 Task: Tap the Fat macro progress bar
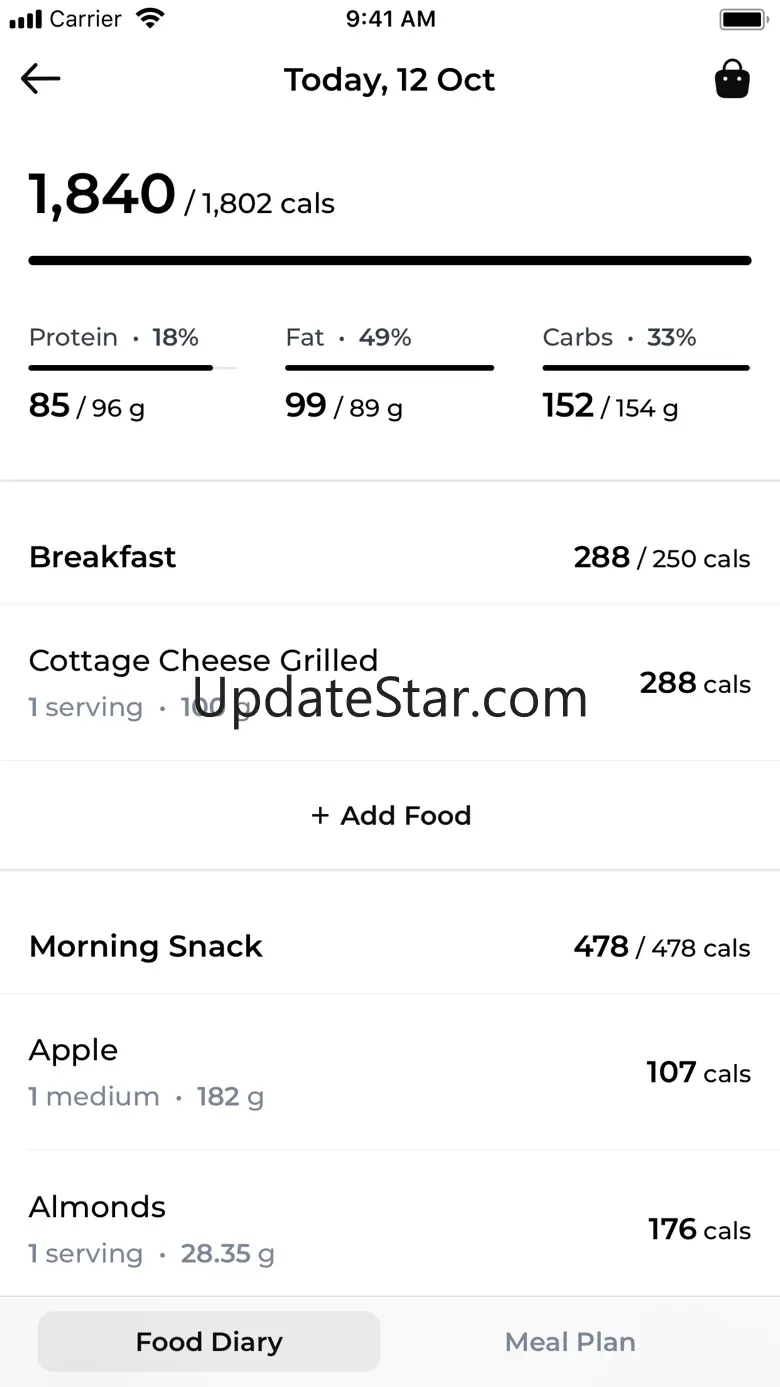point(390,368)
